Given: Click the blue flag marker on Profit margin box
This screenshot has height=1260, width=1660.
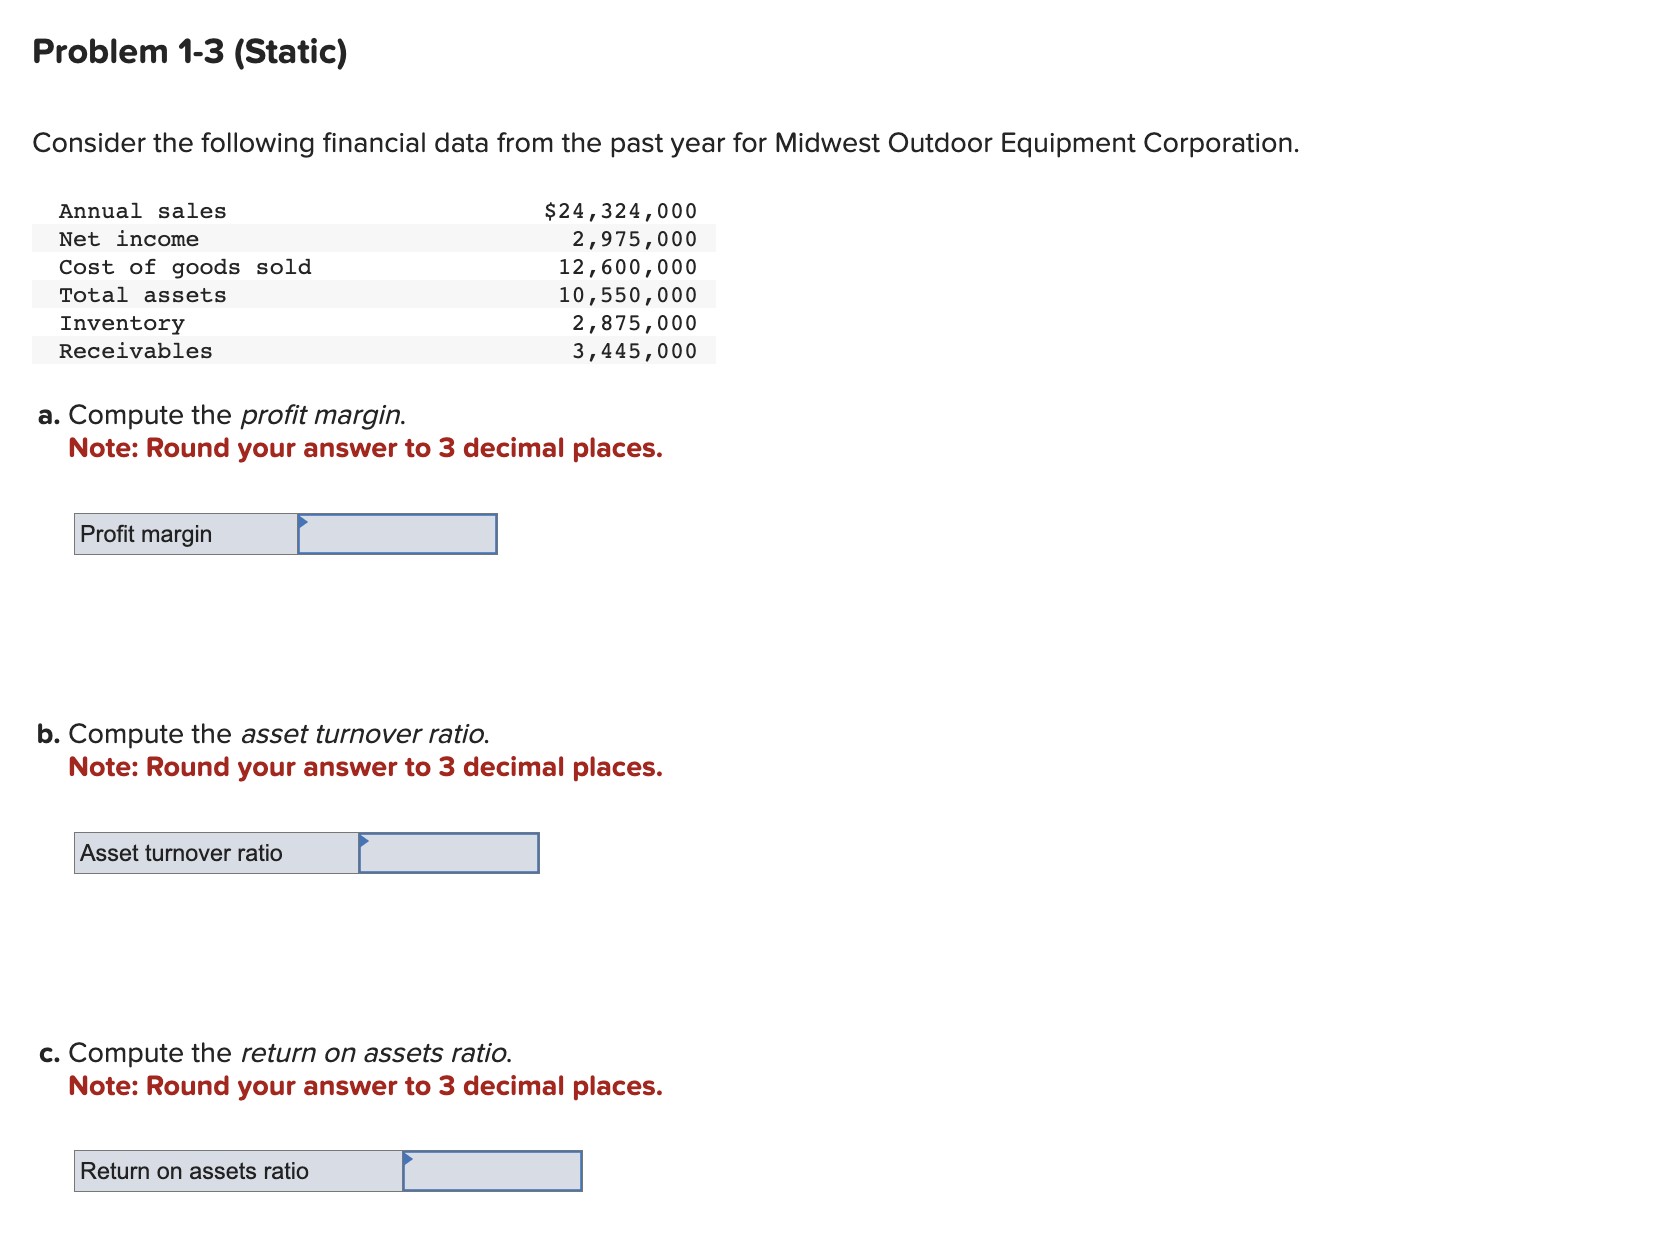Looking at the screenshot, I should [304, 521].
